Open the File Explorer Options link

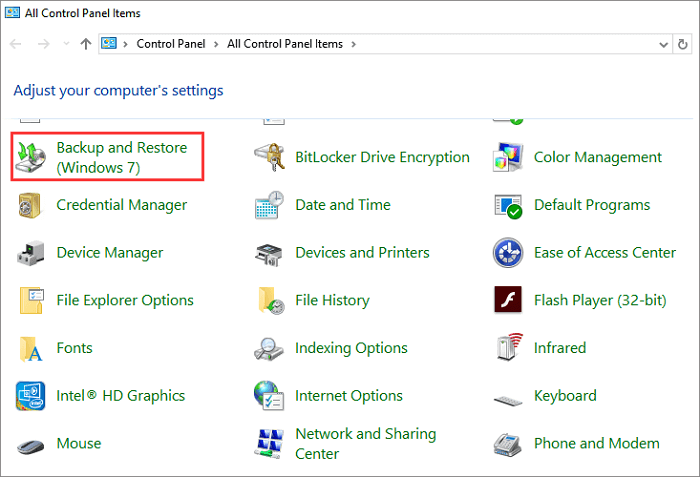[125, 300]
